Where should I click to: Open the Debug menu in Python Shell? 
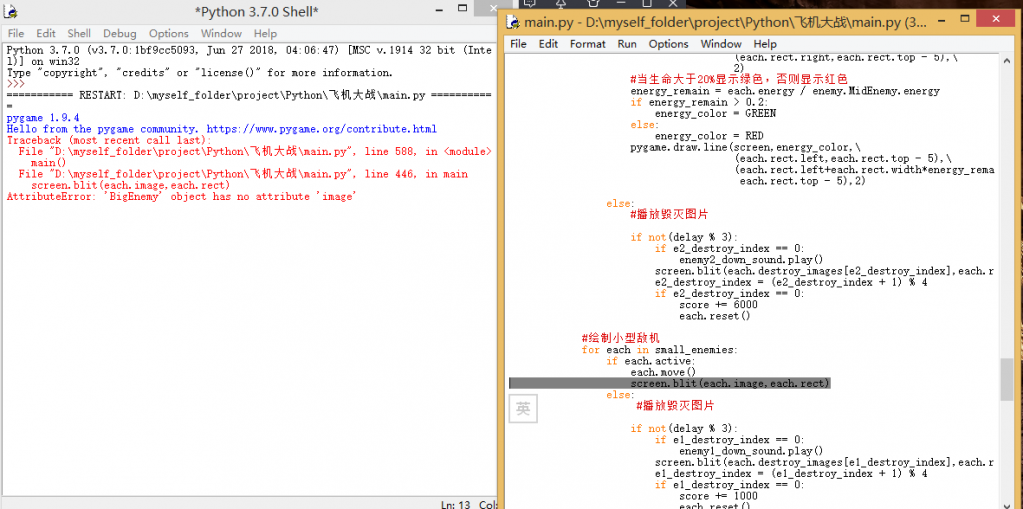click(119, 33)
